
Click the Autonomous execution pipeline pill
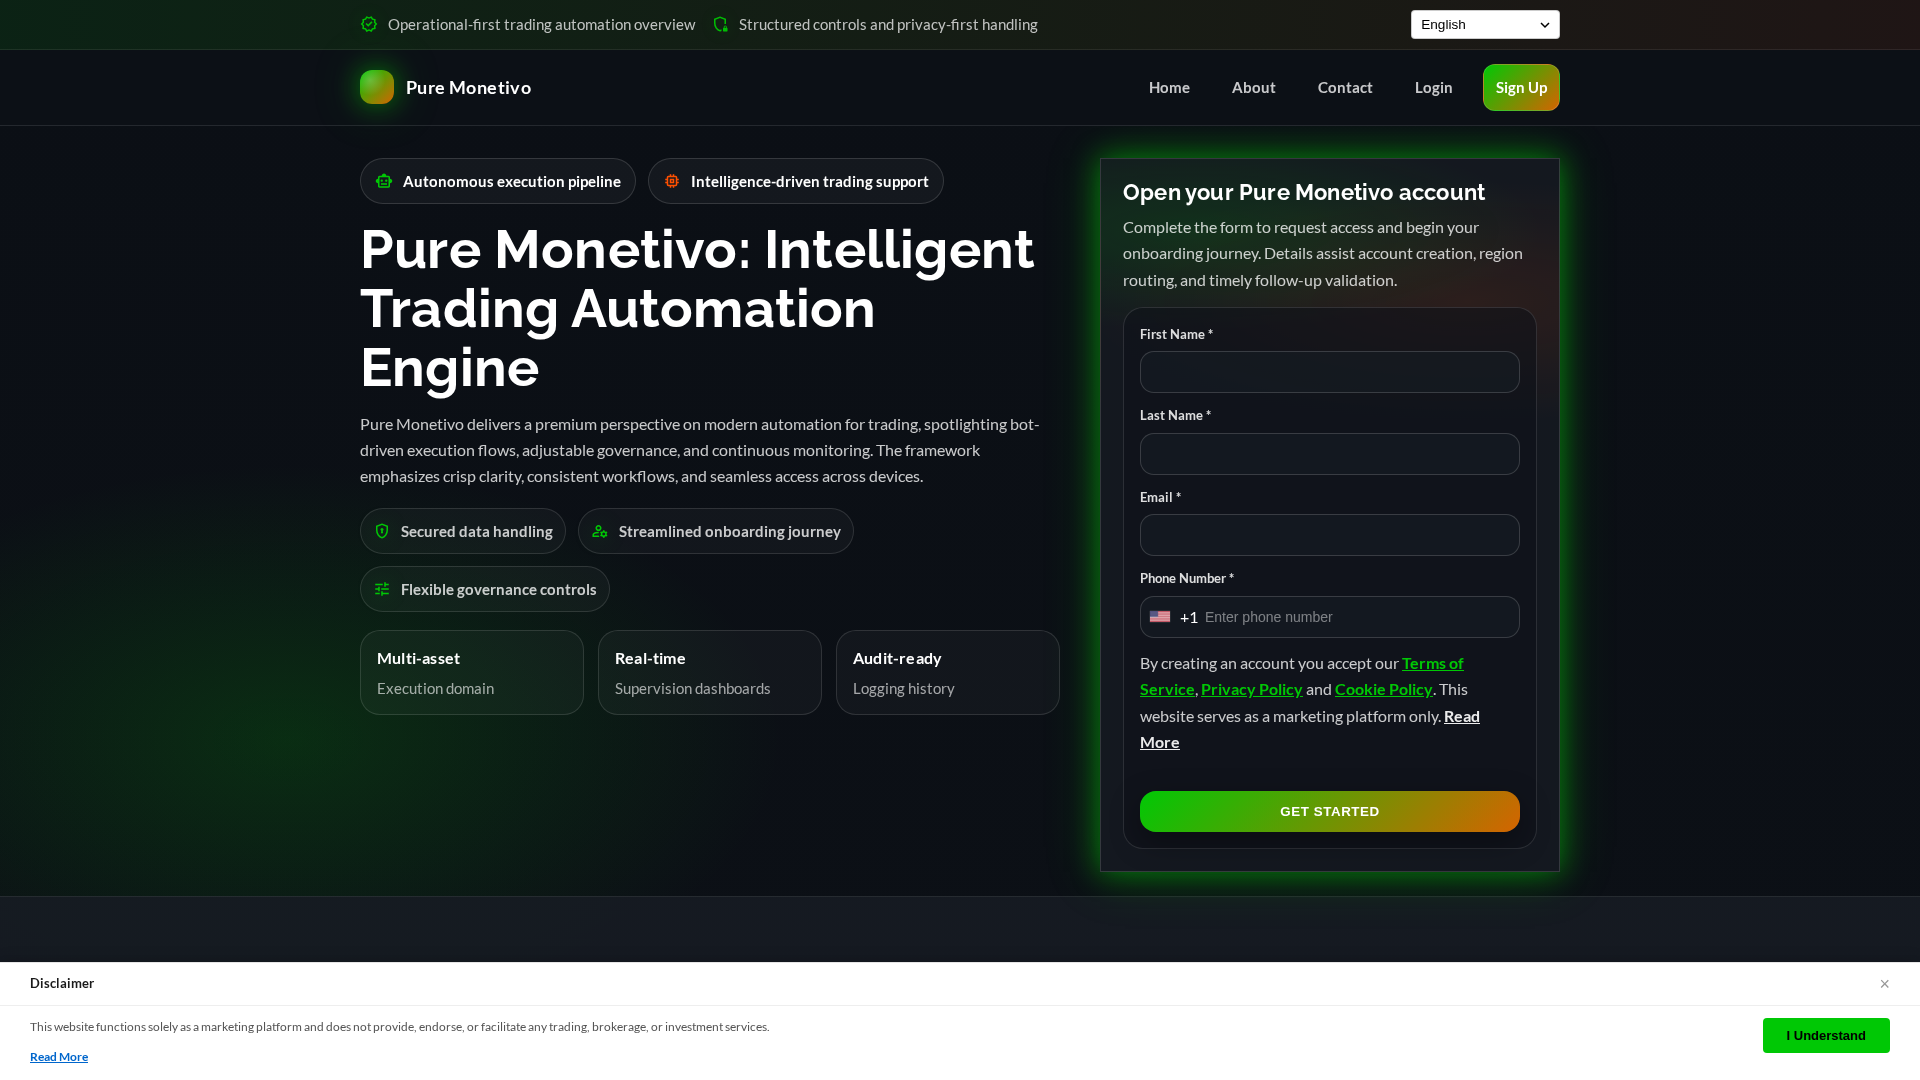(497, 181)
